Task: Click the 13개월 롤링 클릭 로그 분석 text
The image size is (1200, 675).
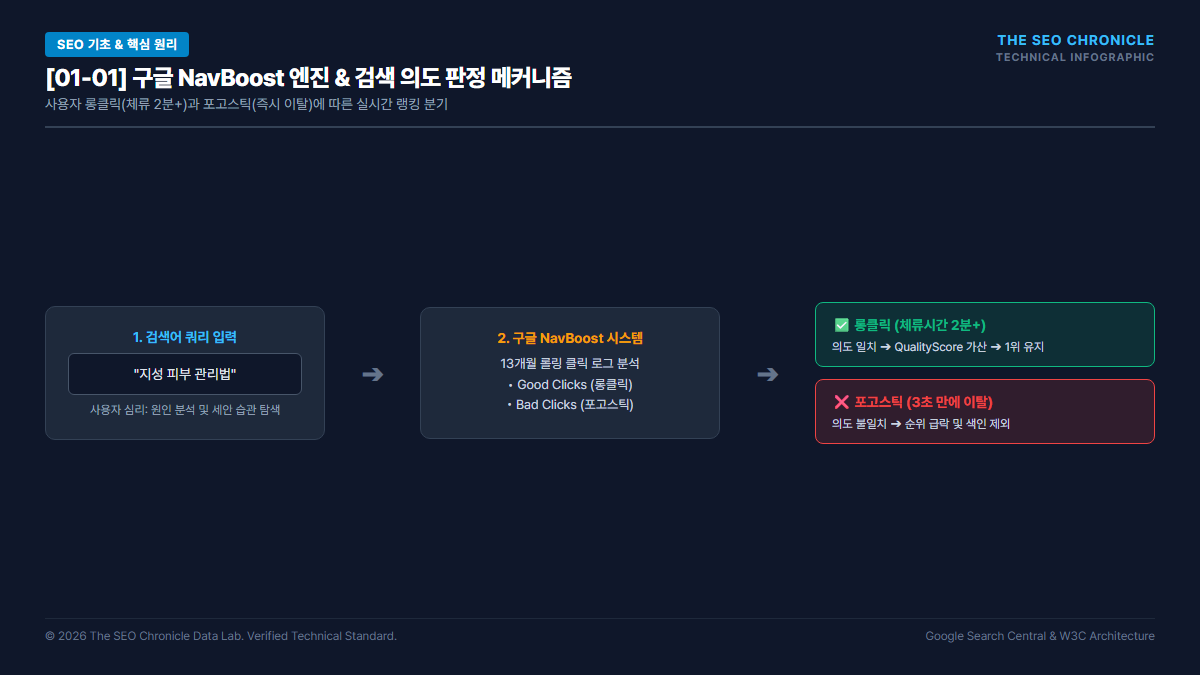Action: pos(570,363)
